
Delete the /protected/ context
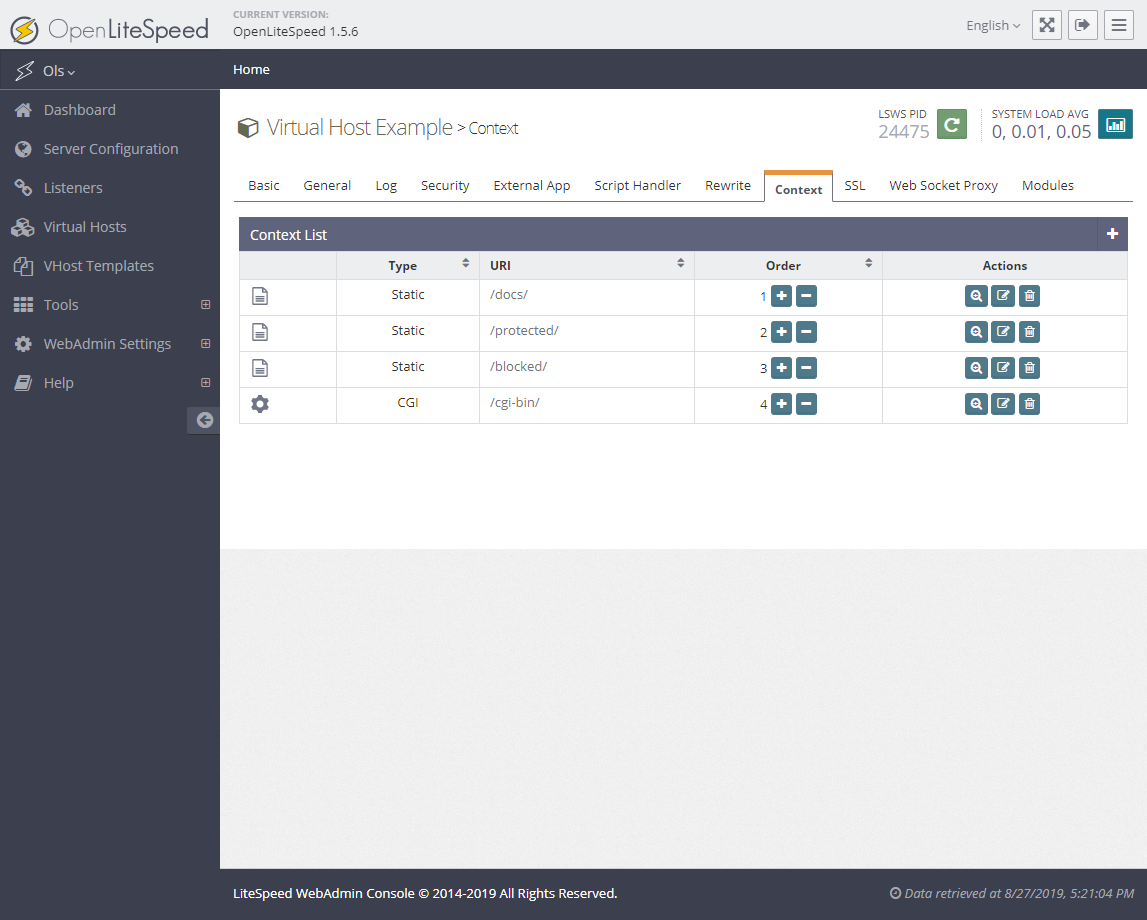(1029, 332)
